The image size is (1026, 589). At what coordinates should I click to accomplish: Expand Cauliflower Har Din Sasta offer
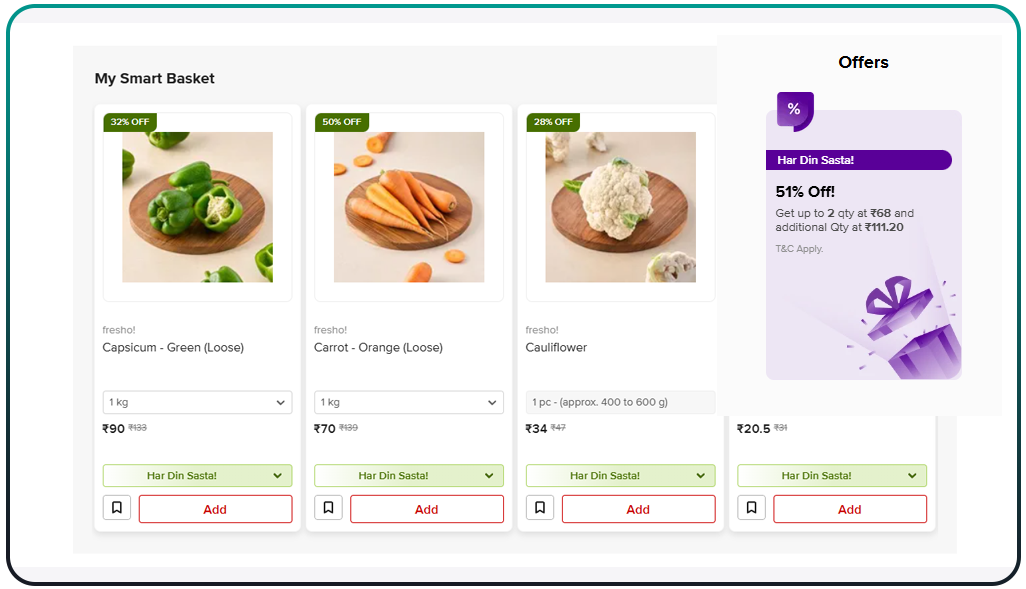click(620, 476)
